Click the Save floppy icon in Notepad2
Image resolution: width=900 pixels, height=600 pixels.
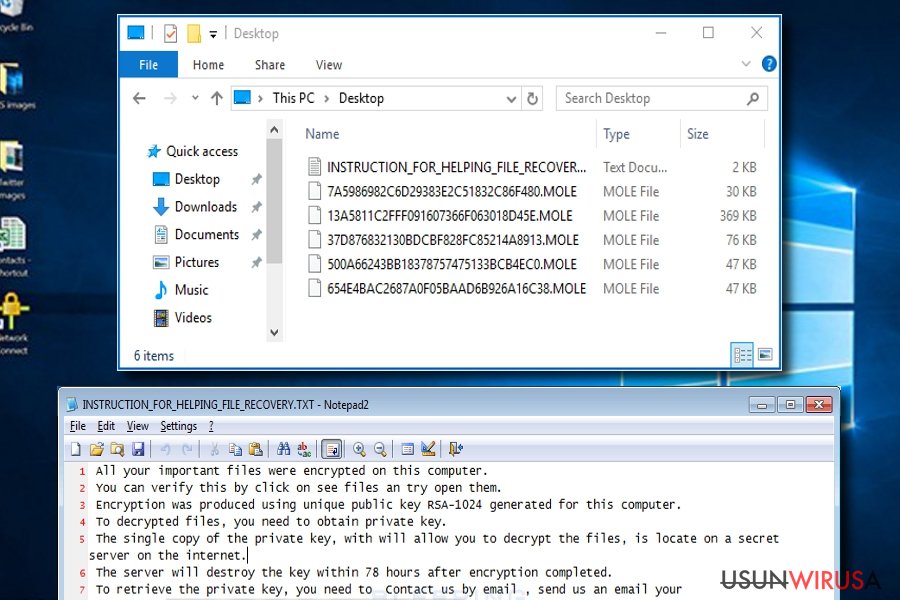[138, 449]
